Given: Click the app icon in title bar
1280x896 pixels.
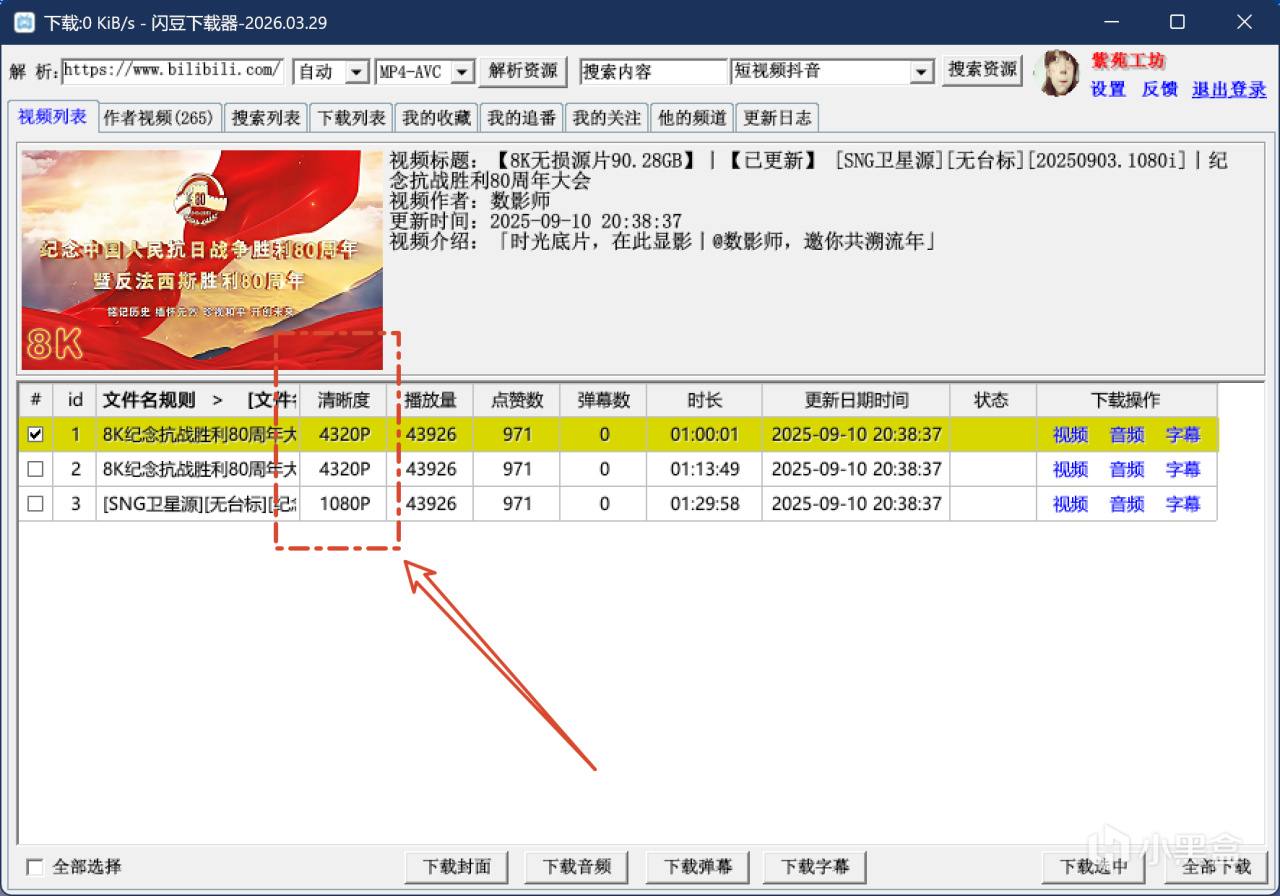Looking at the screenshot, I should [x=21, y=22].
